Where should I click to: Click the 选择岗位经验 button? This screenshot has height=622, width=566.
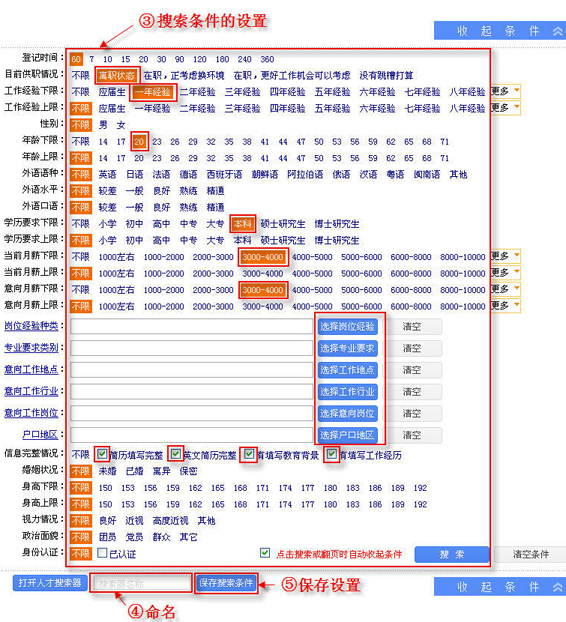pyautogui.click(x=347, y=327)
